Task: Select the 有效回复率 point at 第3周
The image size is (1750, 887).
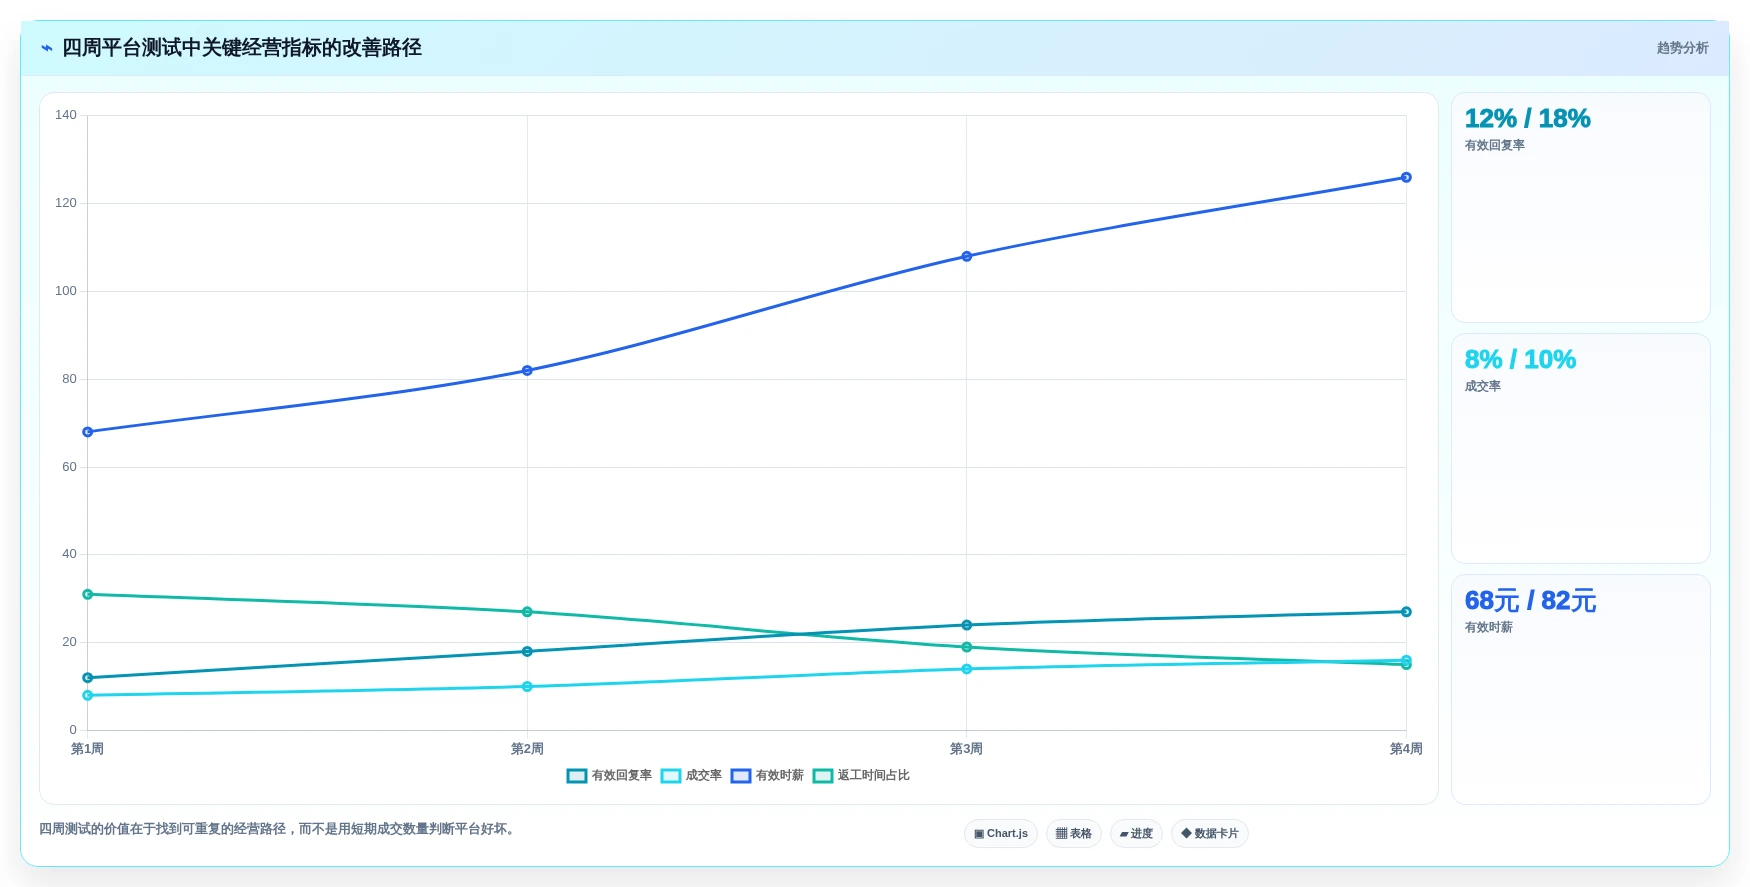Action: [967, 626]
